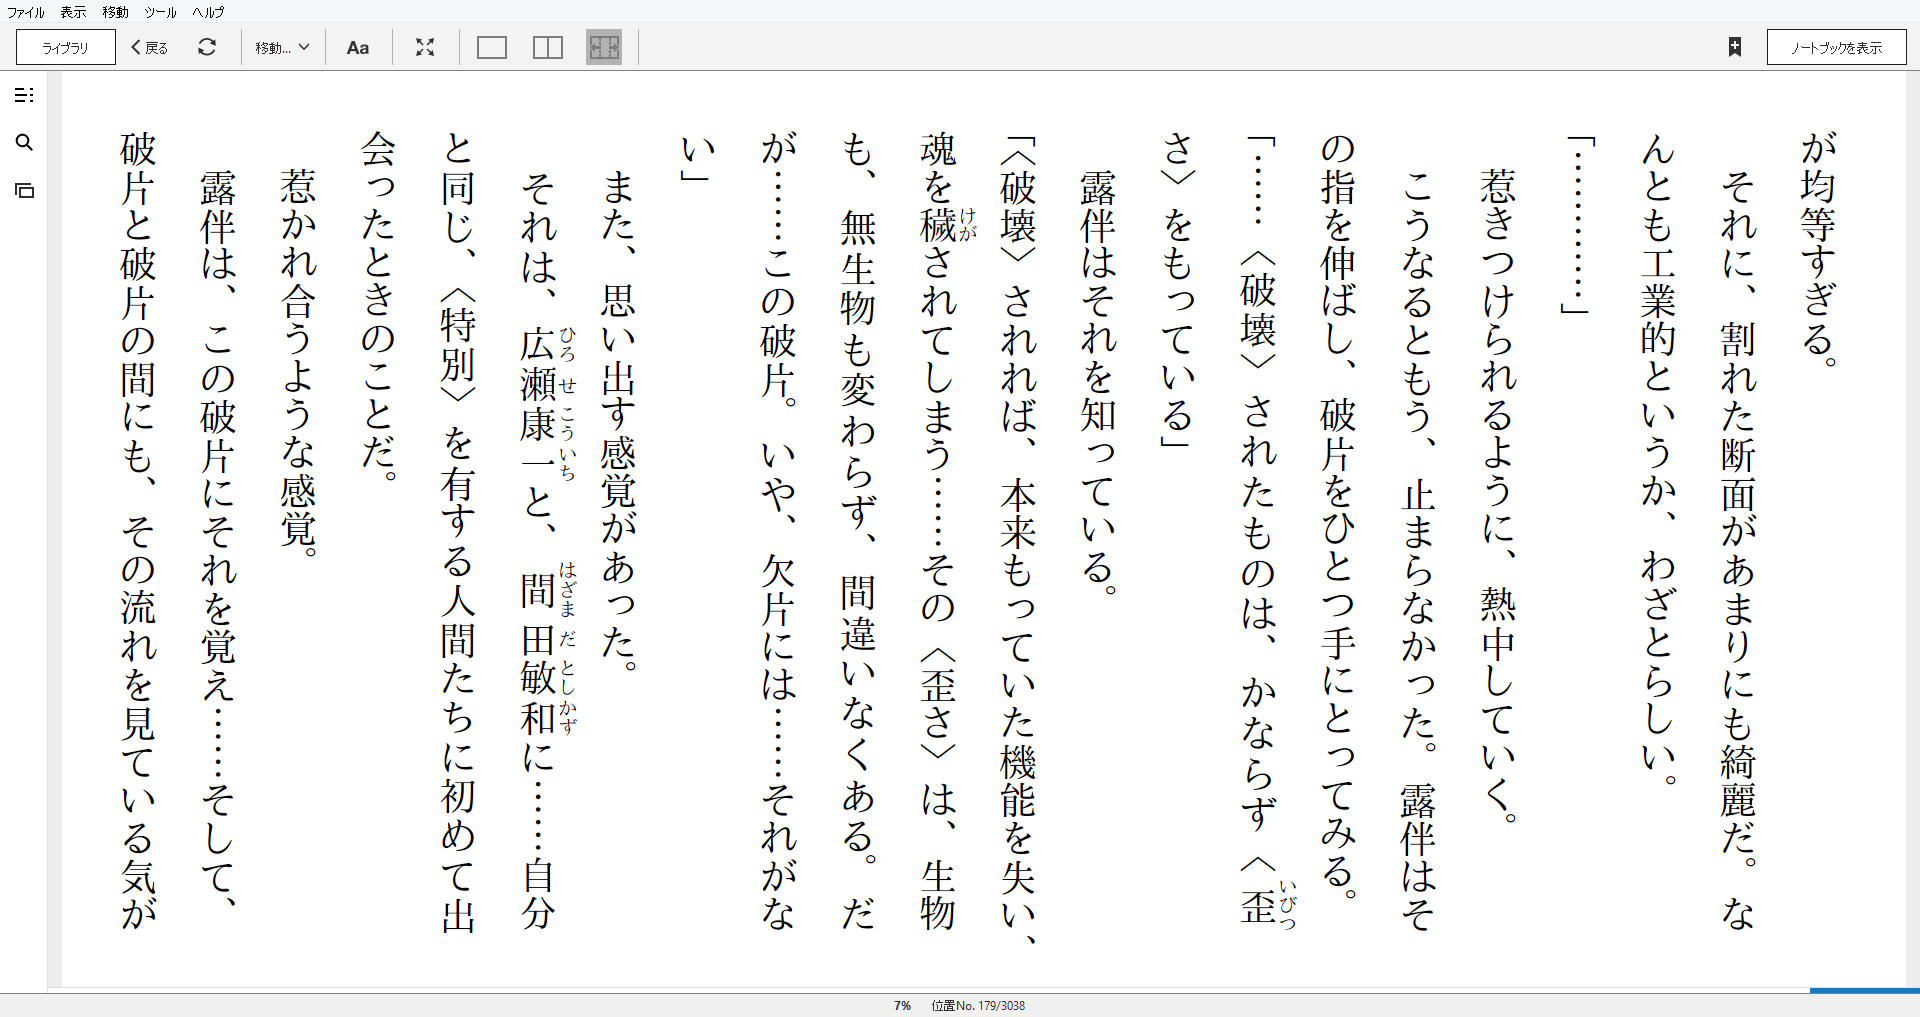Click the text が均等すぎる。
This screenshot has width=1920, height=1017.
[1818, 248]
